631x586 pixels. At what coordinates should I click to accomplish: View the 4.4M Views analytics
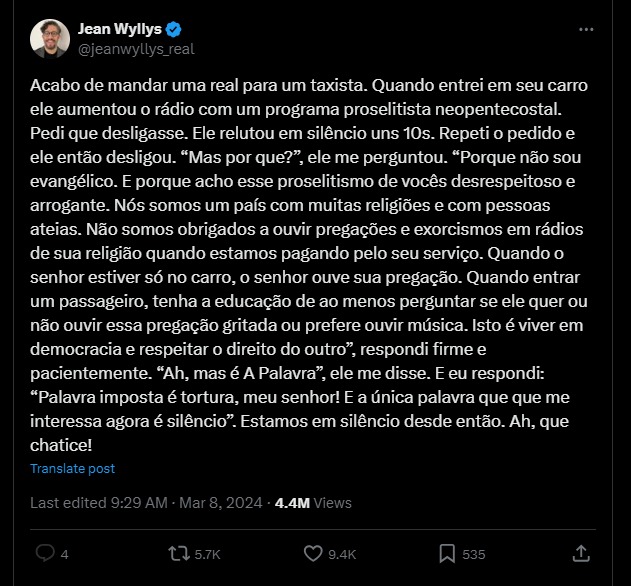coord(313,503)
